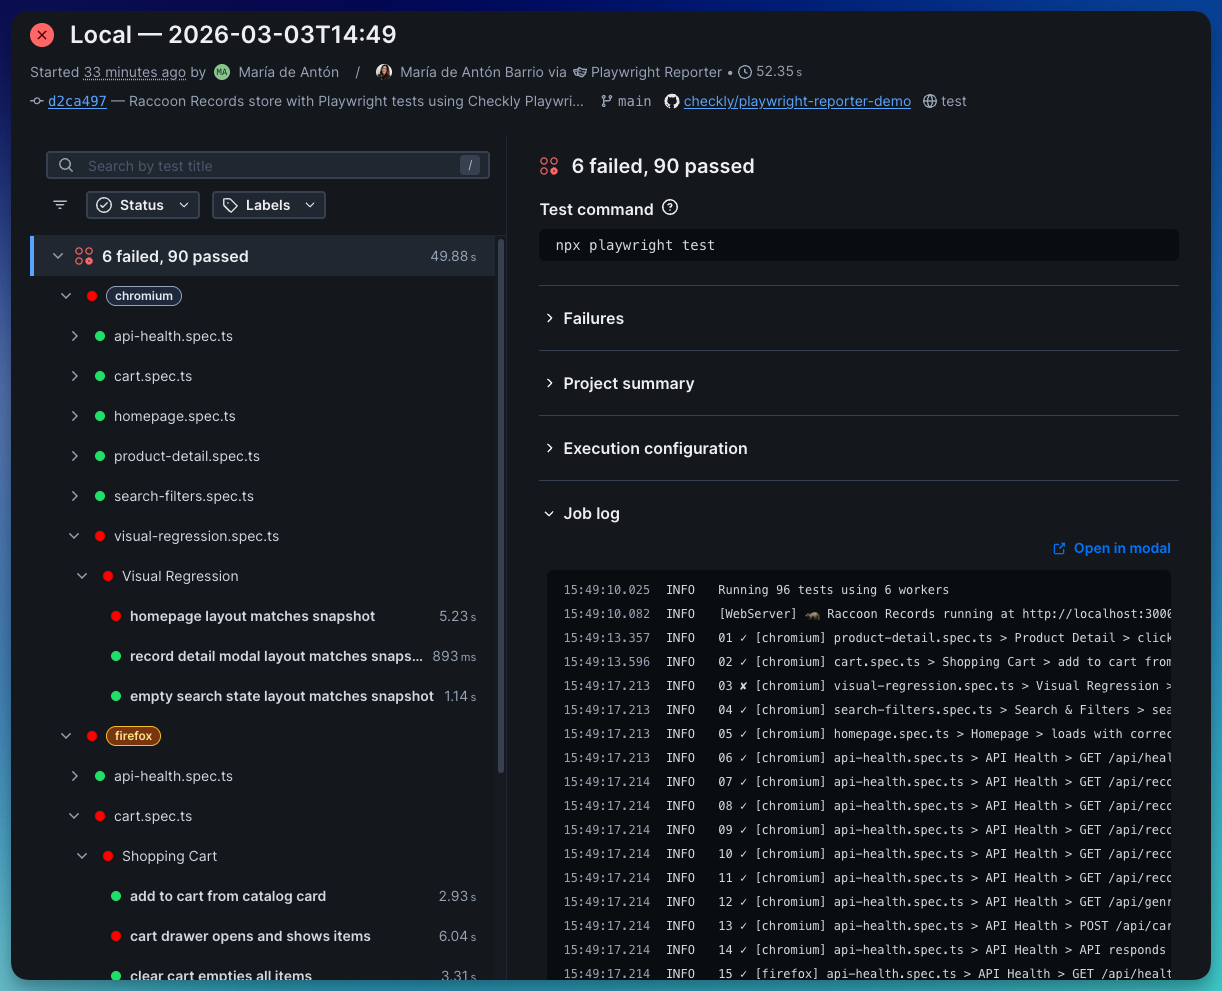1222x991 pixels.
Task: Expand the Failures section
Action: click(x=593, y=318)
